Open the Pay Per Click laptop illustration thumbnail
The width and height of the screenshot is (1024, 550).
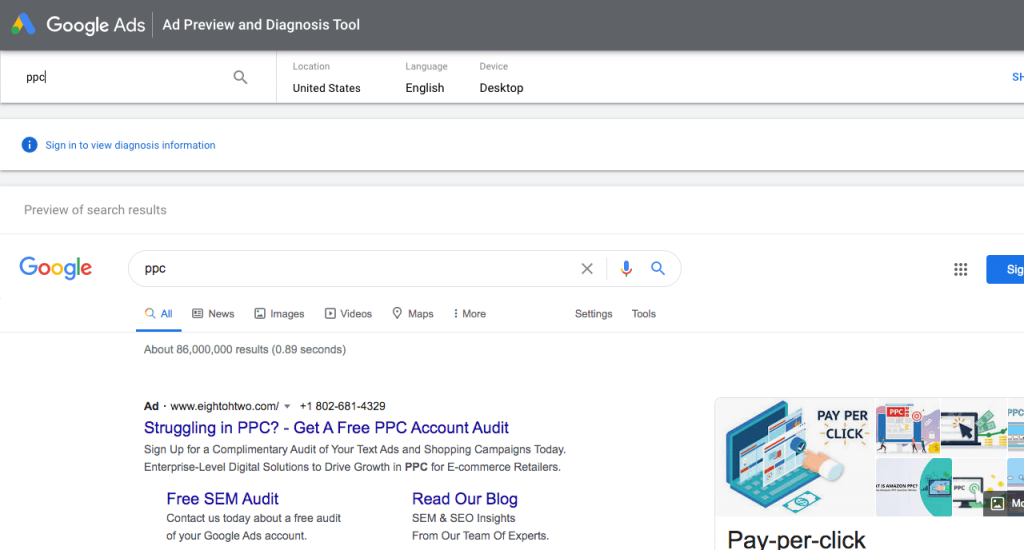pyautogui.click(x=795, y=457)
